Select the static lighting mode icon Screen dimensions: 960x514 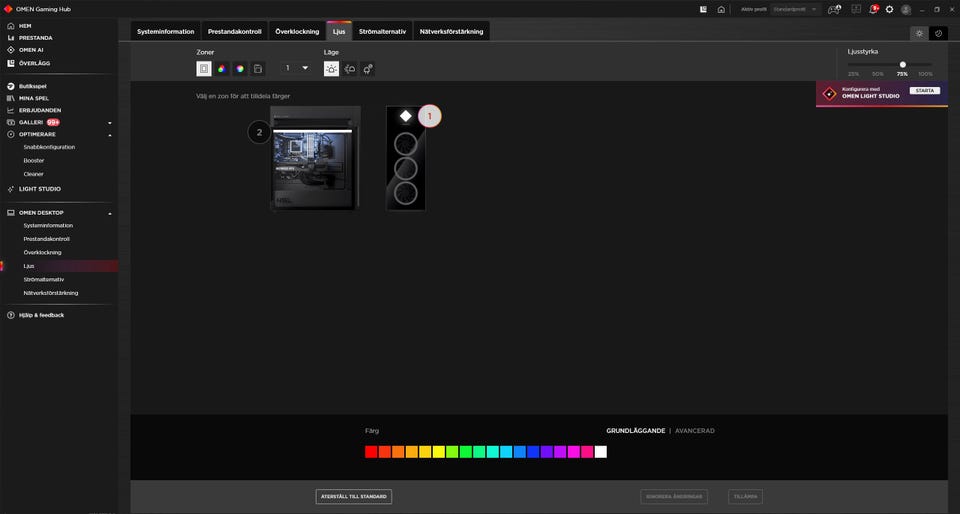point(331,69)
